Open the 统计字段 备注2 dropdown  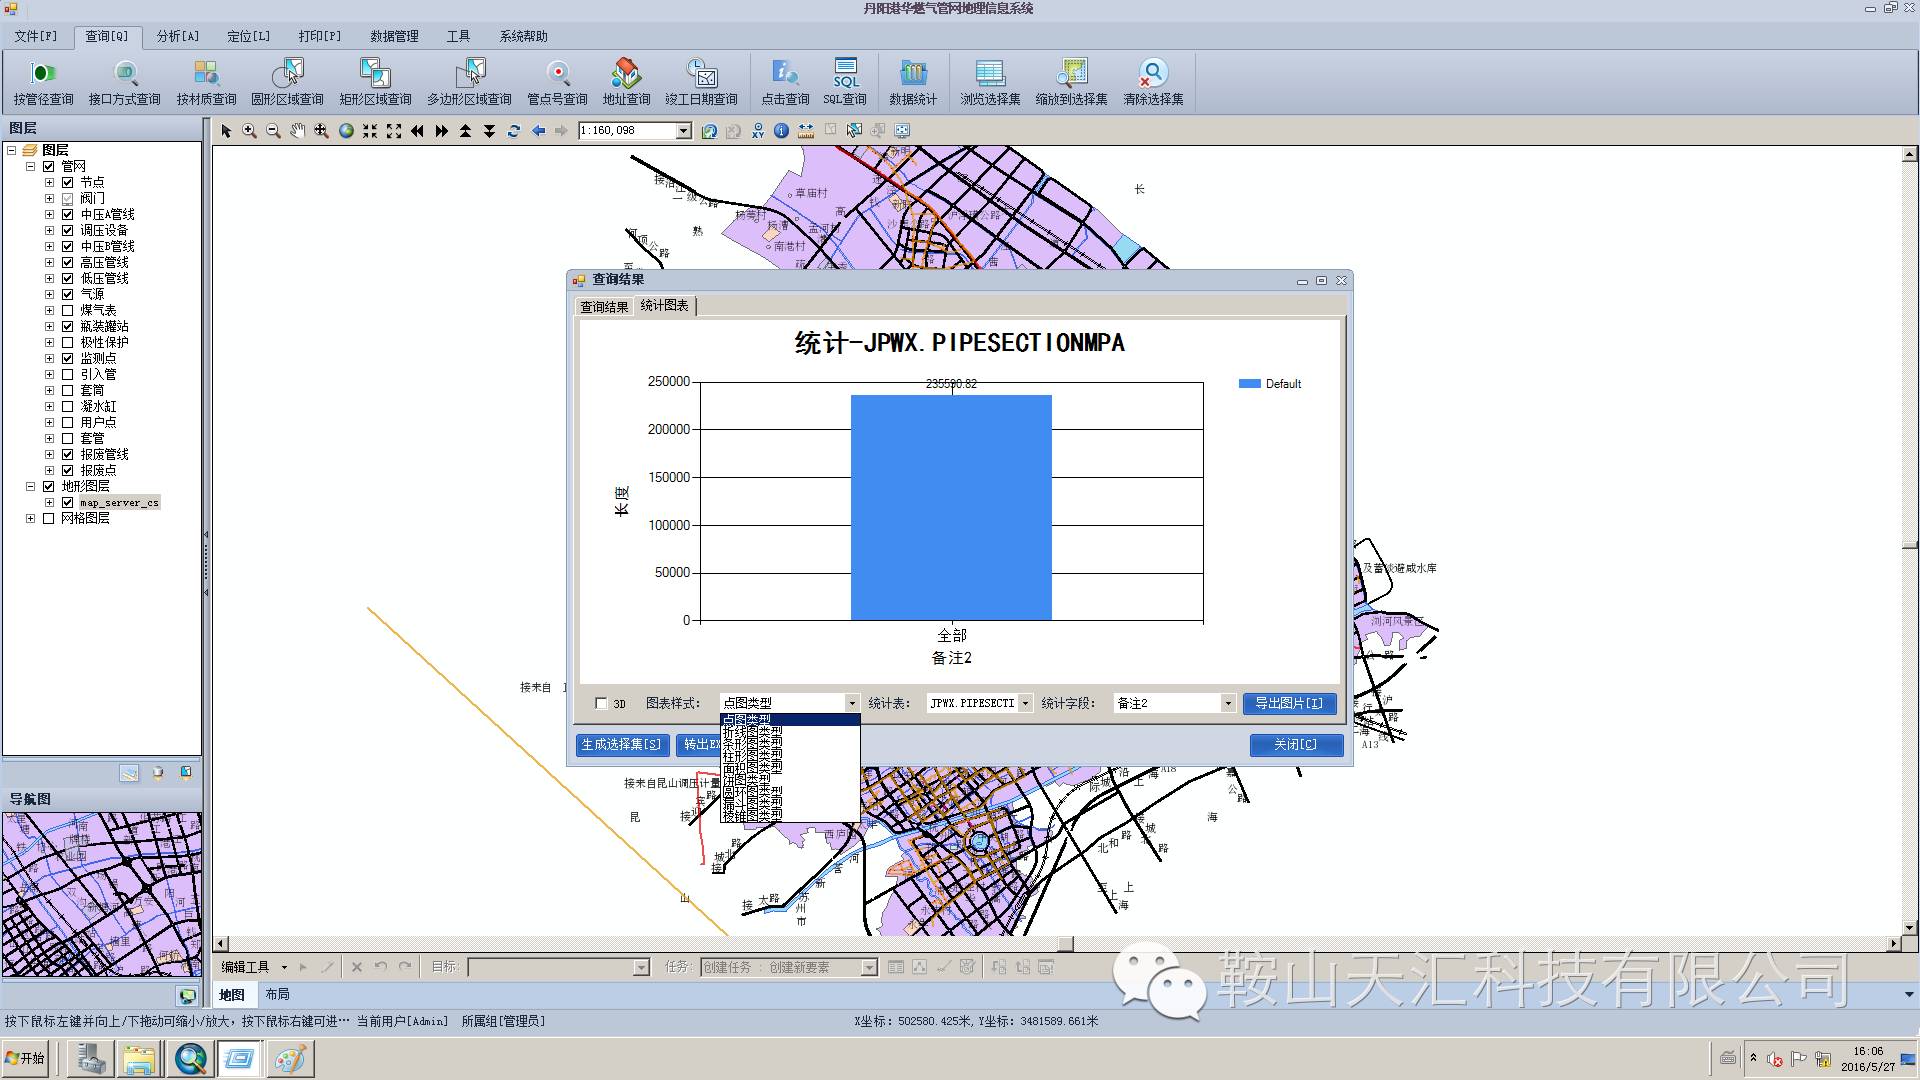pos(1228,703)
